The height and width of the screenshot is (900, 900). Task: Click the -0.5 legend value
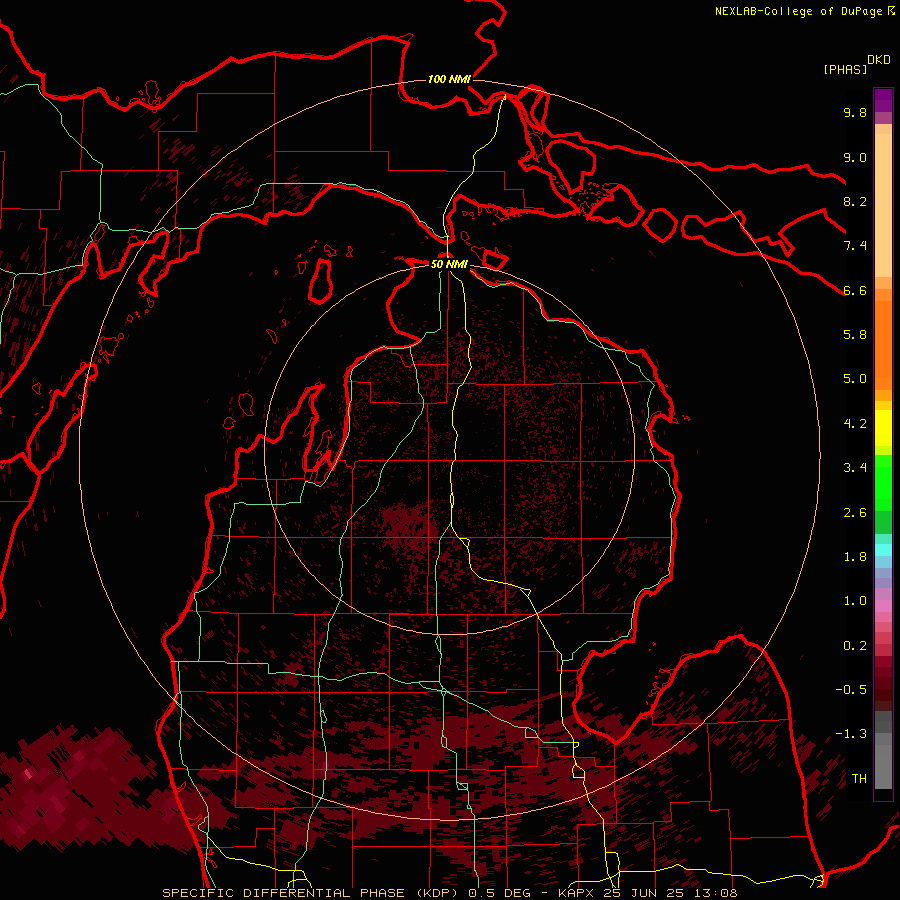click(x=851, y=690)
